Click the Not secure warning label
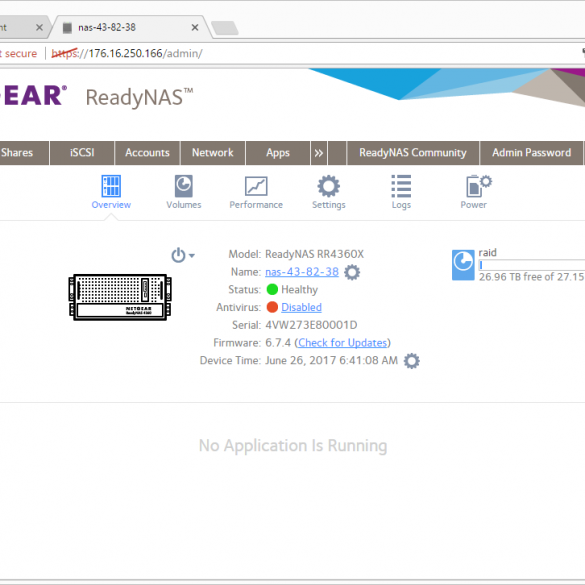Image resolution: width=585 pixels, height=585 pixels. coord(19,53)
